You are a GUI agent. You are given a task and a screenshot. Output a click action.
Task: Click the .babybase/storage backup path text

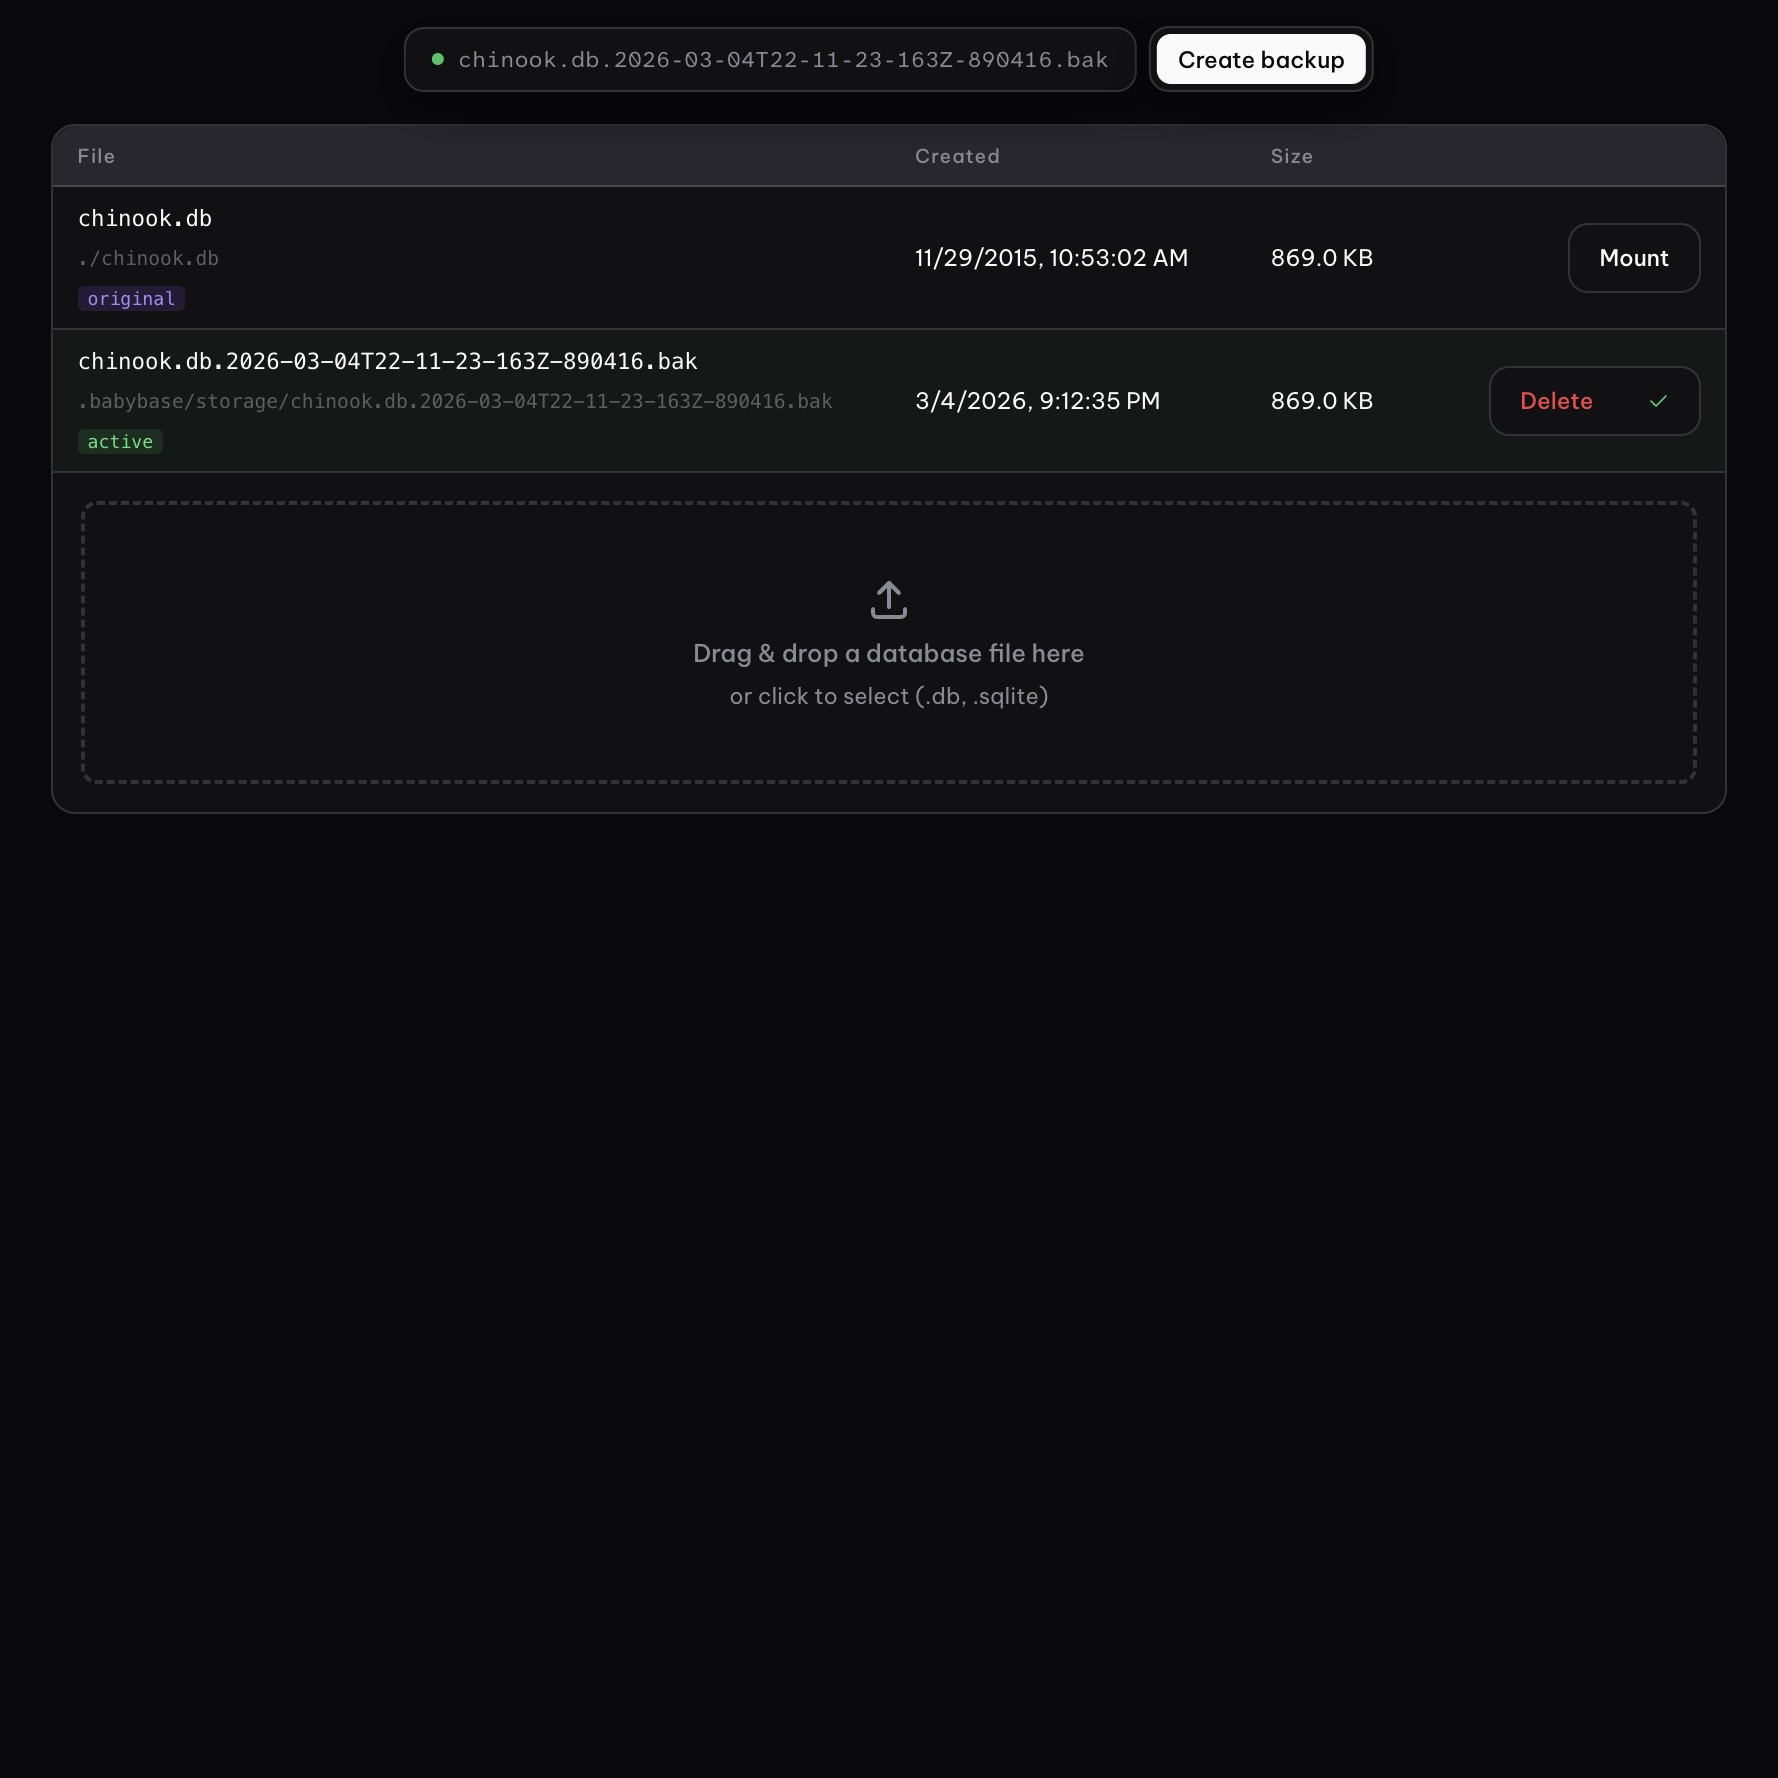[x=455, y=402]
